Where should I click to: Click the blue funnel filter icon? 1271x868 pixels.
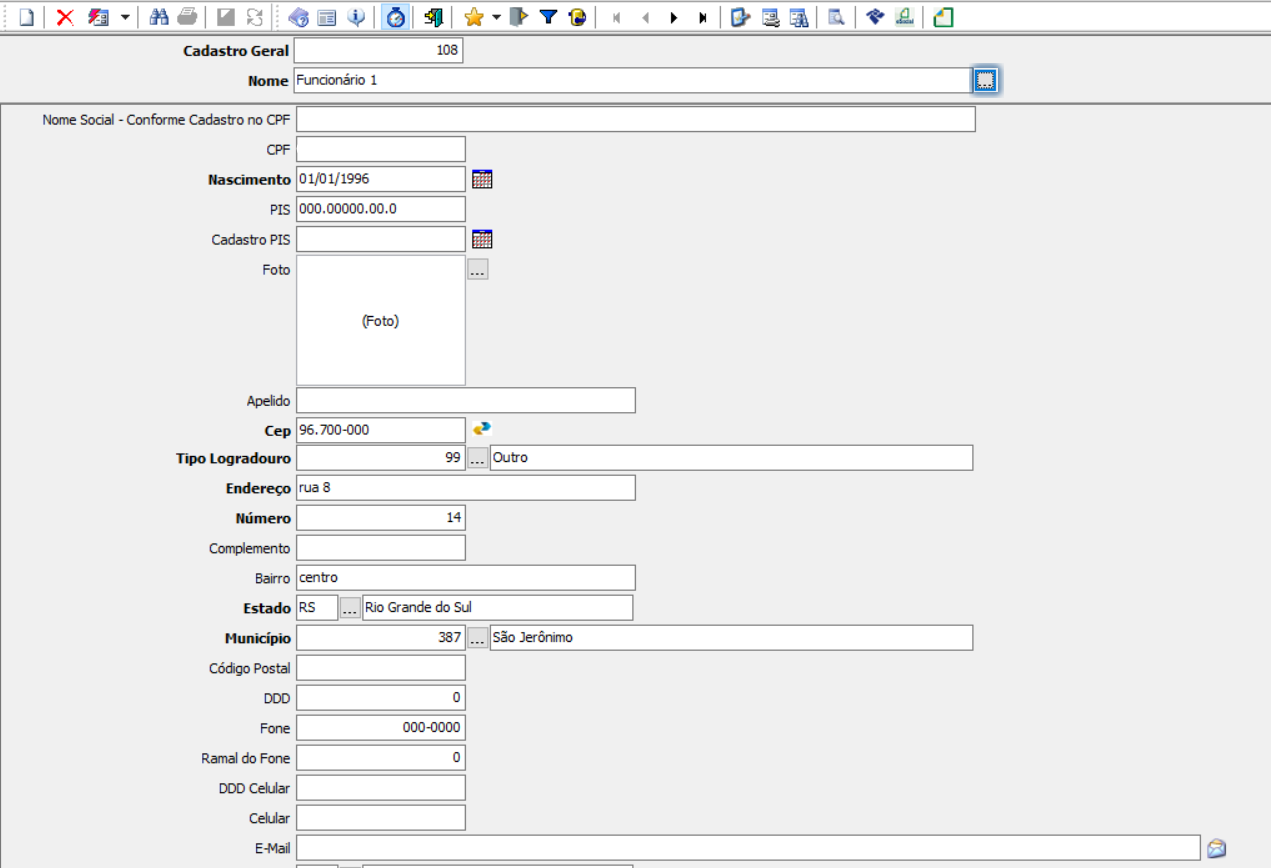click(548, 17)
